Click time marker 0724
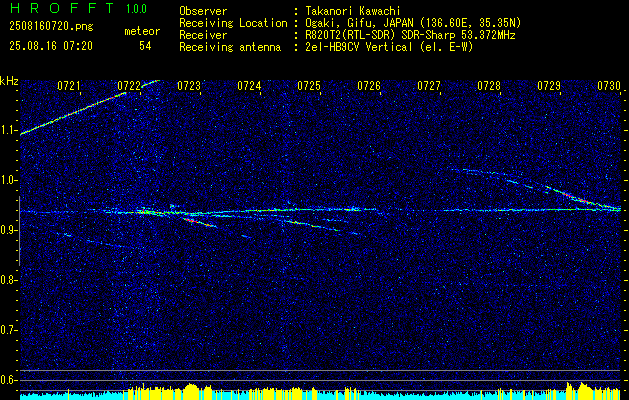Screen dimensions: 629x400 point(249,85)
